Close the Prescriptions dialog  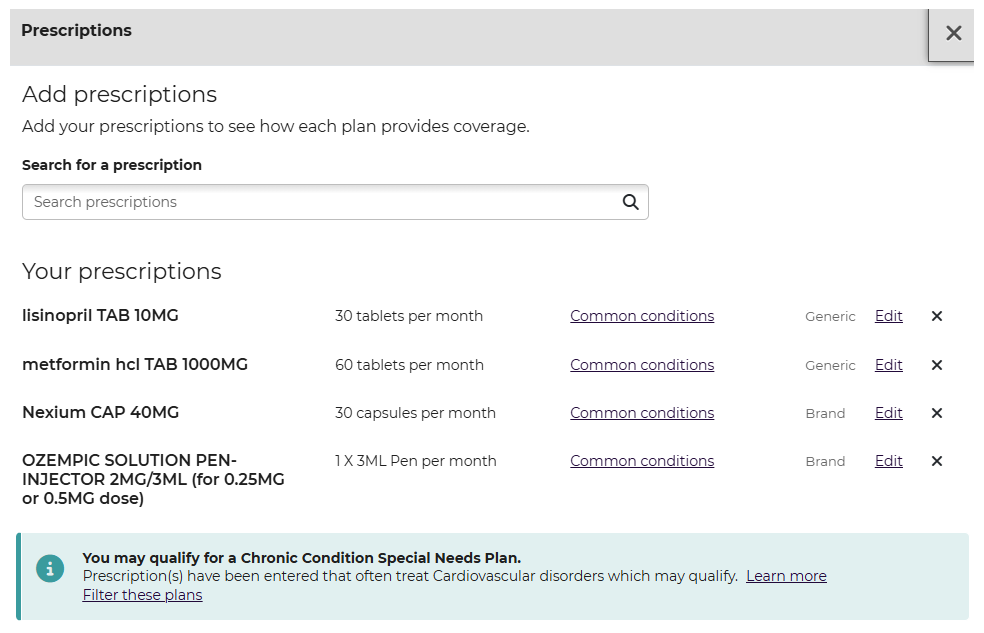click(x=953, y=34)
